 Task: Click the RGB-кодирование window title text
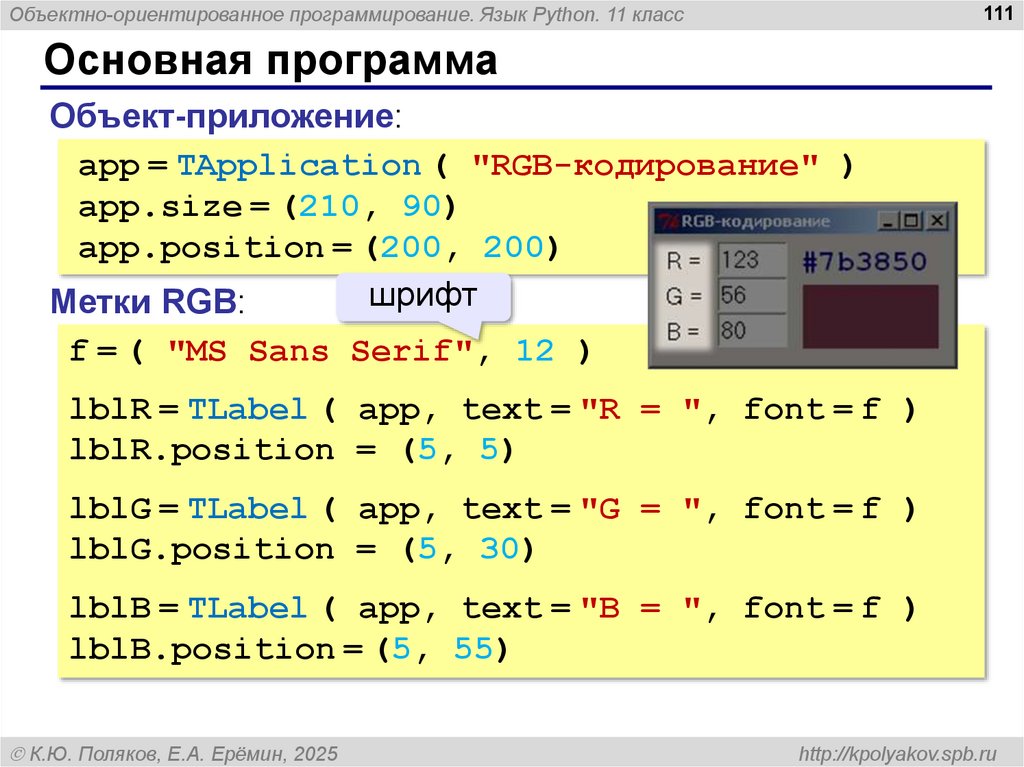(x=756, y=222)
